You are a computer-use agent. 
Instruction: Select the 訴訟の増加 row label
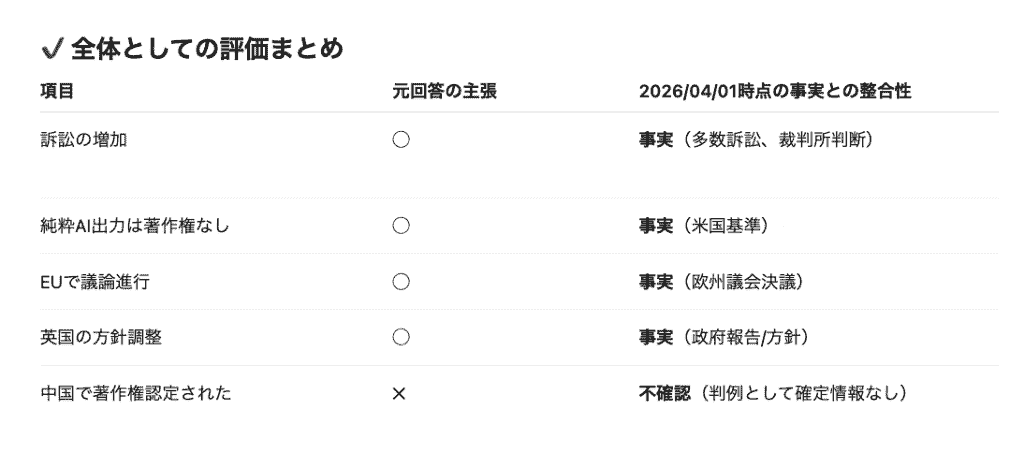point(84,140)
